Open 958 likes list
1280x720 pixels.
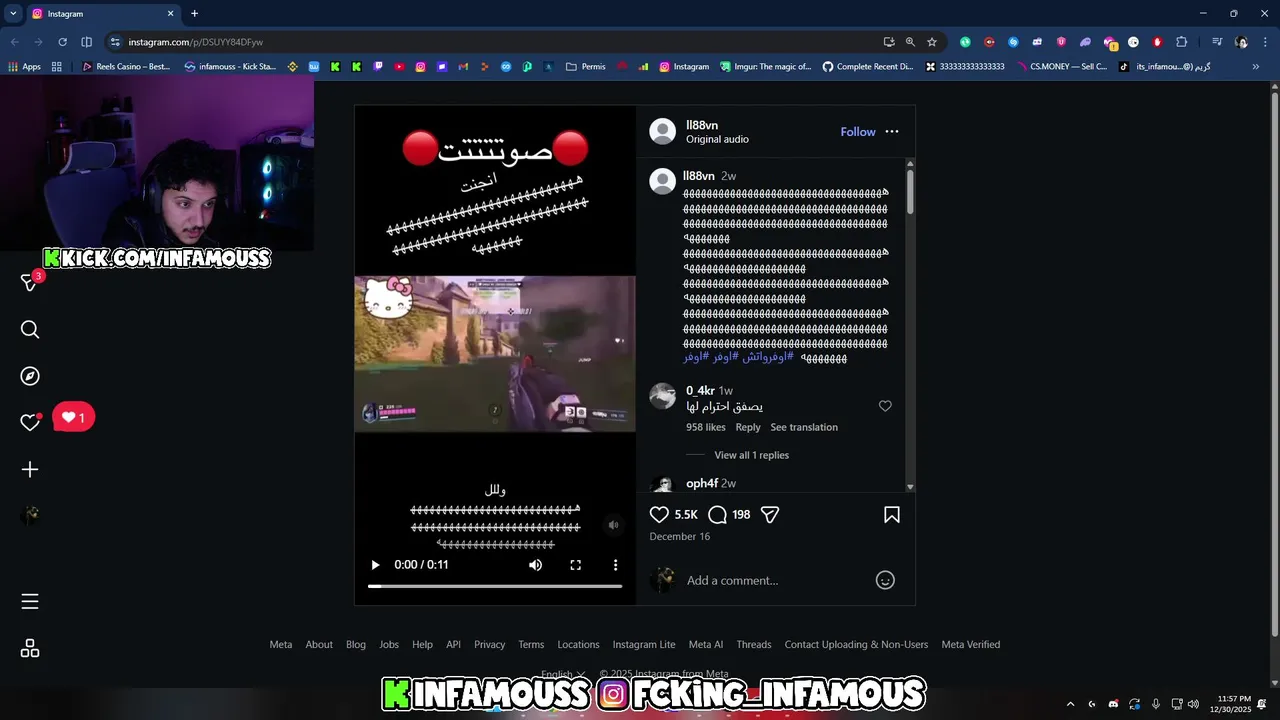[x=706, y=427]
